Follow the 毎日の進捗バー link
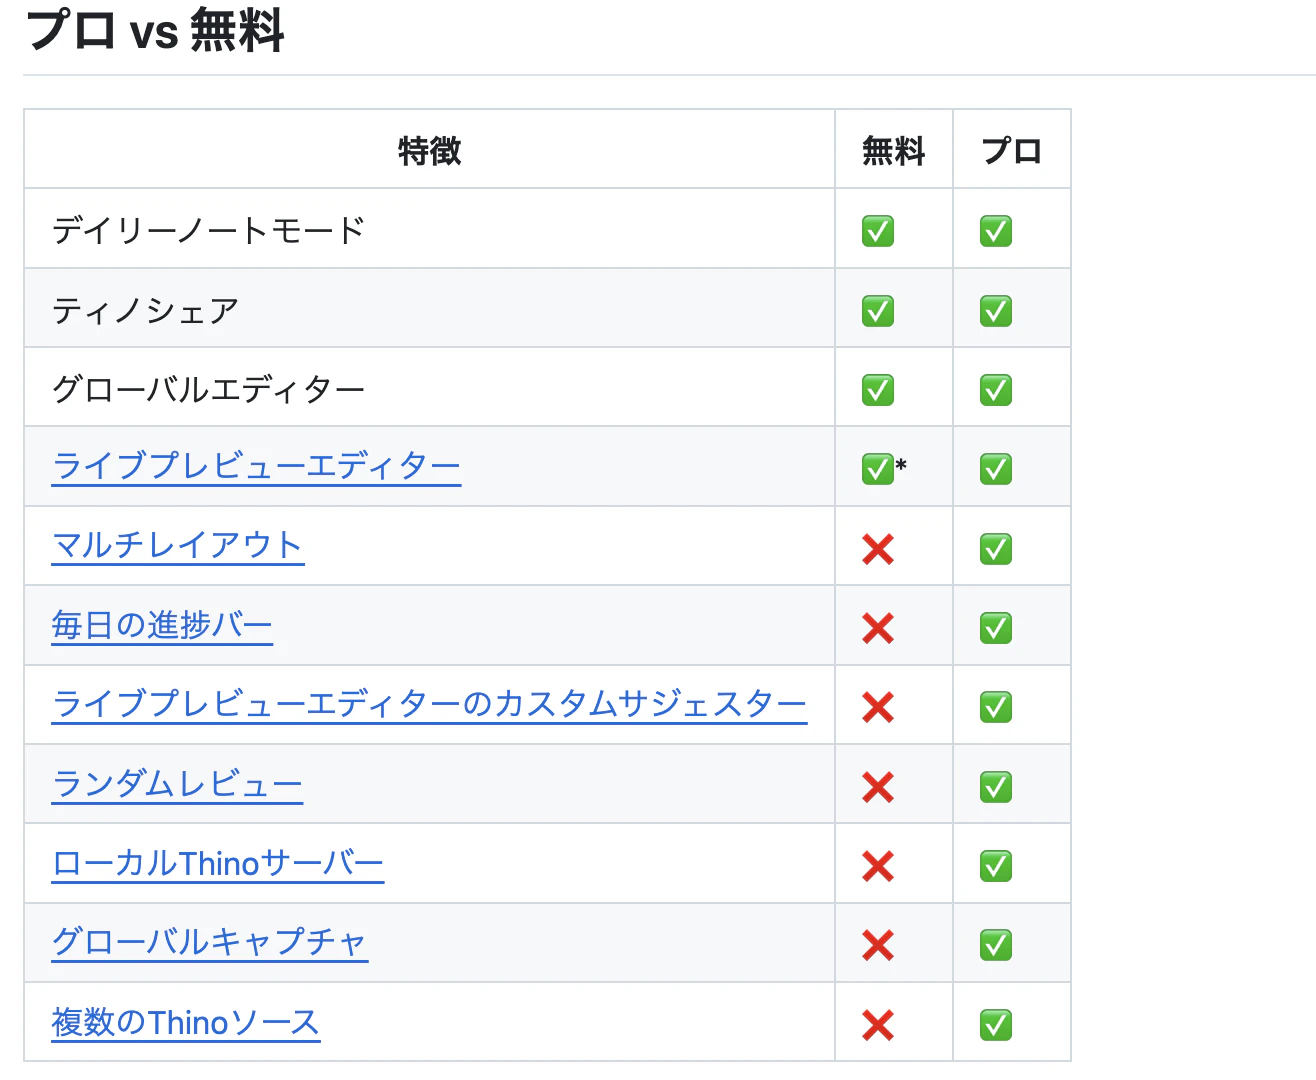Image resolution: width=1316 pixels, height=1080 pixels. [162, 626]
